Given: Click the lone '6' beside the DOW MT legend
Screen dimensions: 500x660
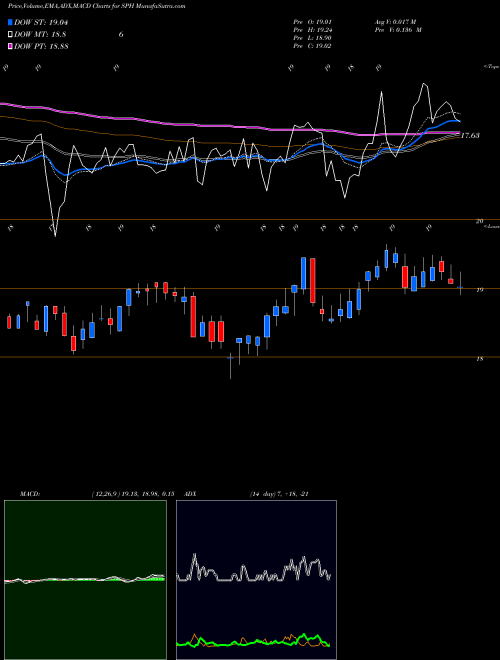Looking at the screenshot, I should (x=121, y=35).
